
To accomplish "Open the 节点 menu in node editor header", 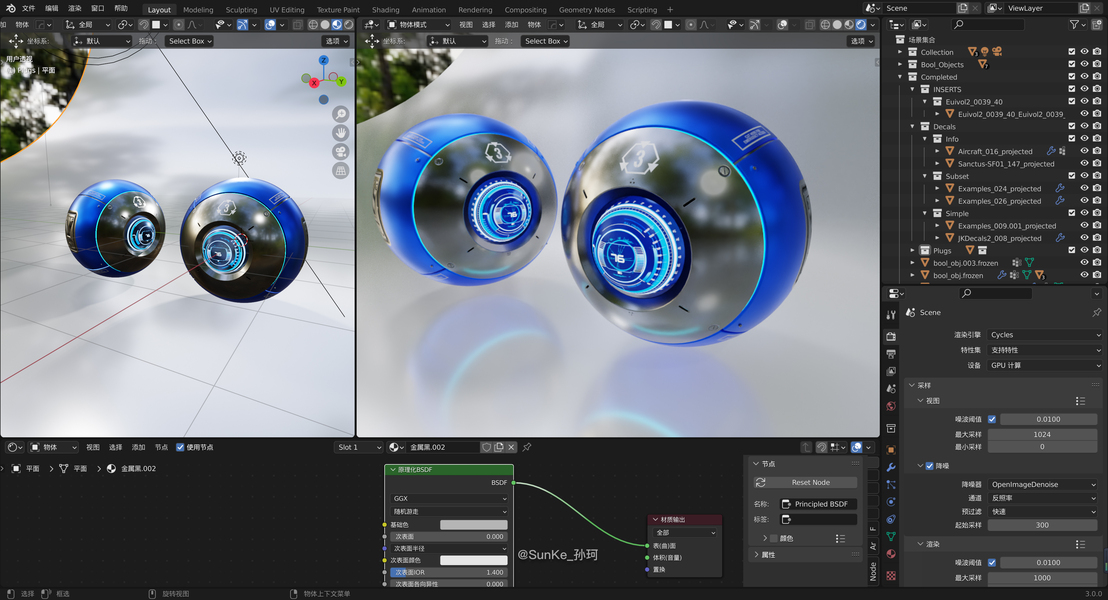I will (161, 447).
